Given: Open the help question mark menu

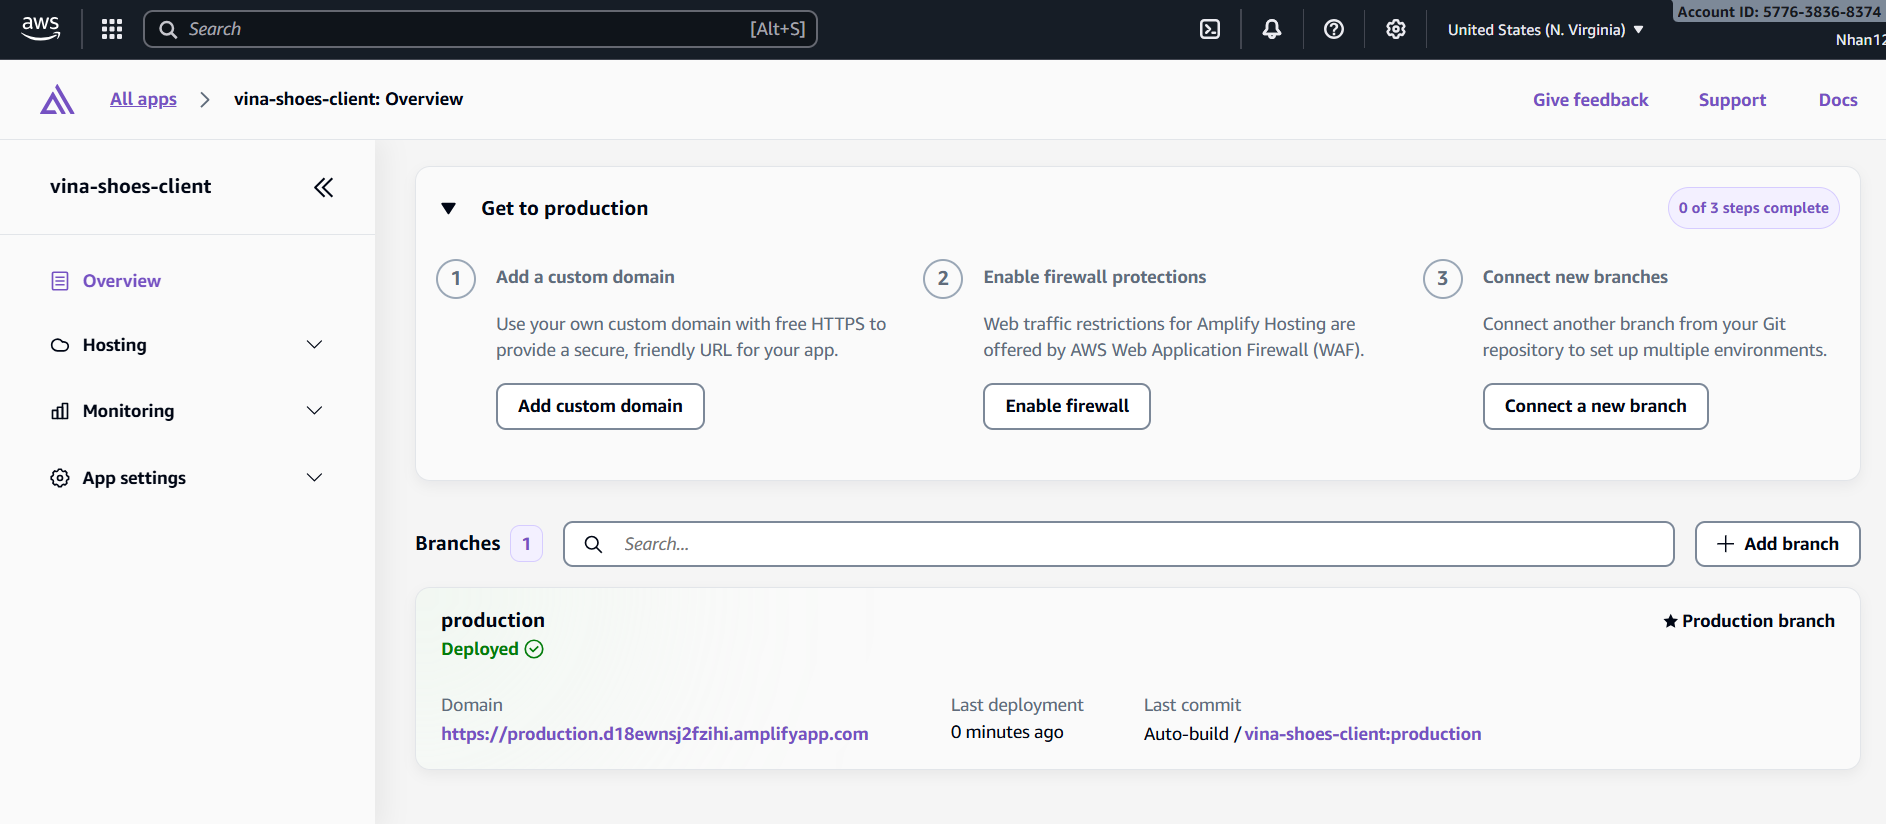Looking at the screenshot, I should (1334, 29).
